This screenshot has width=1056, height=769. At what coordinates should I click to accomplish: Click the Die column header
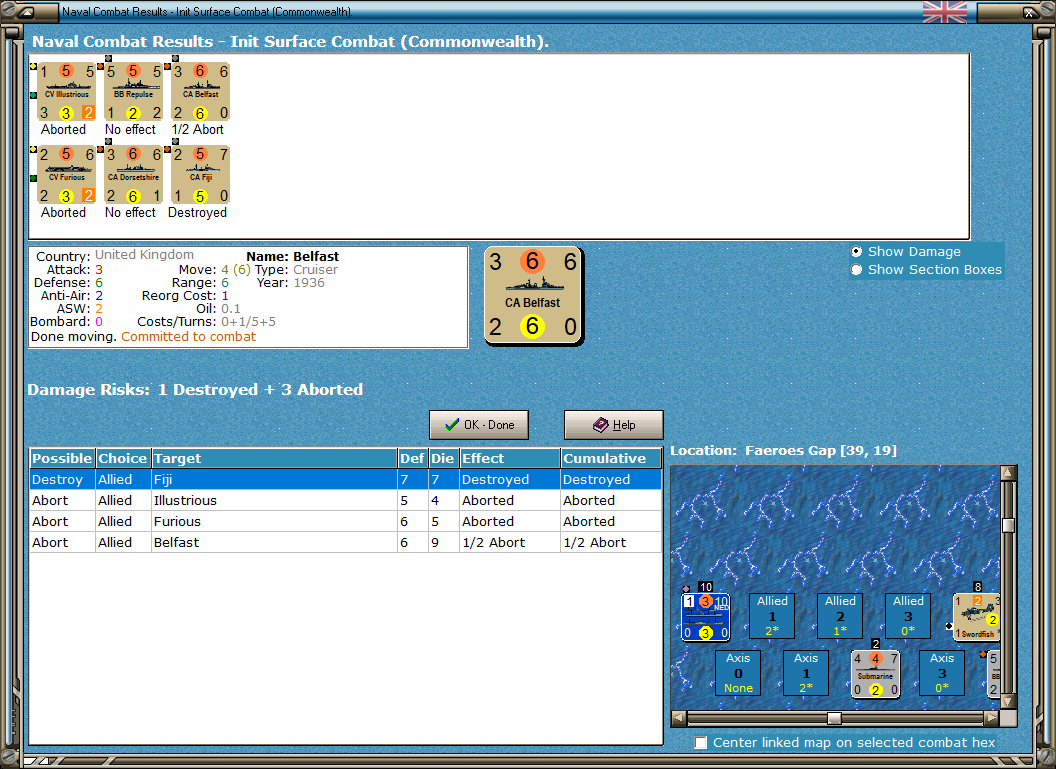pos(442,459)
